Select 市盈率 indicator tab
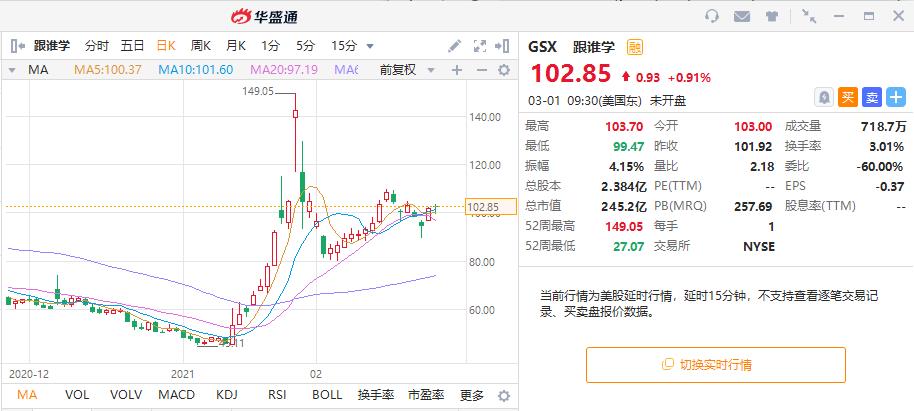The width and height of the screenshot is (914, 411). pyautogui.click(x=426, y=395)
